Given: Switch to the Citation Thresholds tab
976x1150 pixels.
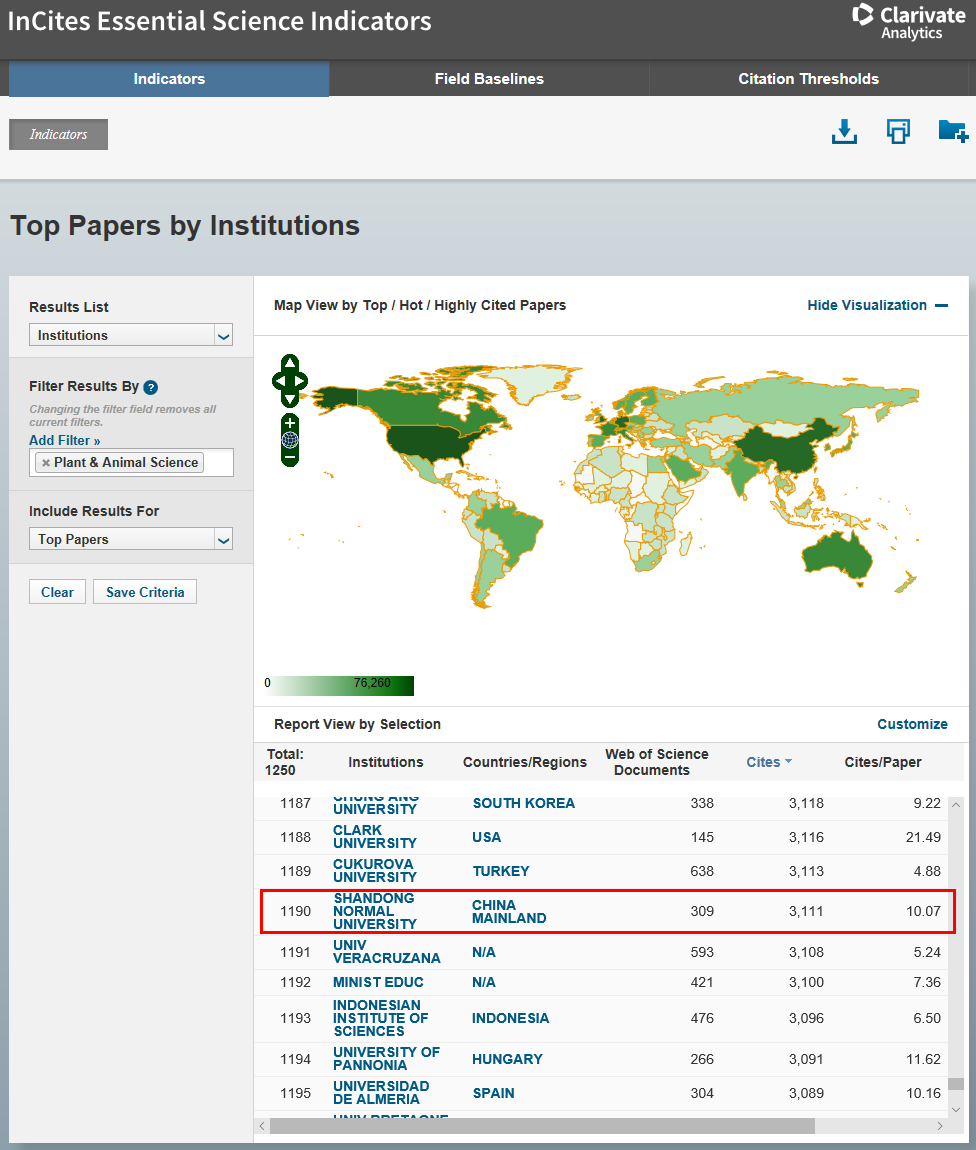Looking at the screenshot, I should pos(808,78).
